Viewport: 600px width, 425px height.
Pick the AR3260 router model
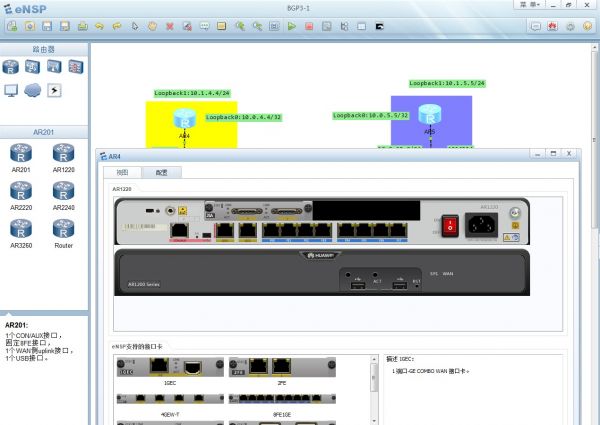coord(21,233)
